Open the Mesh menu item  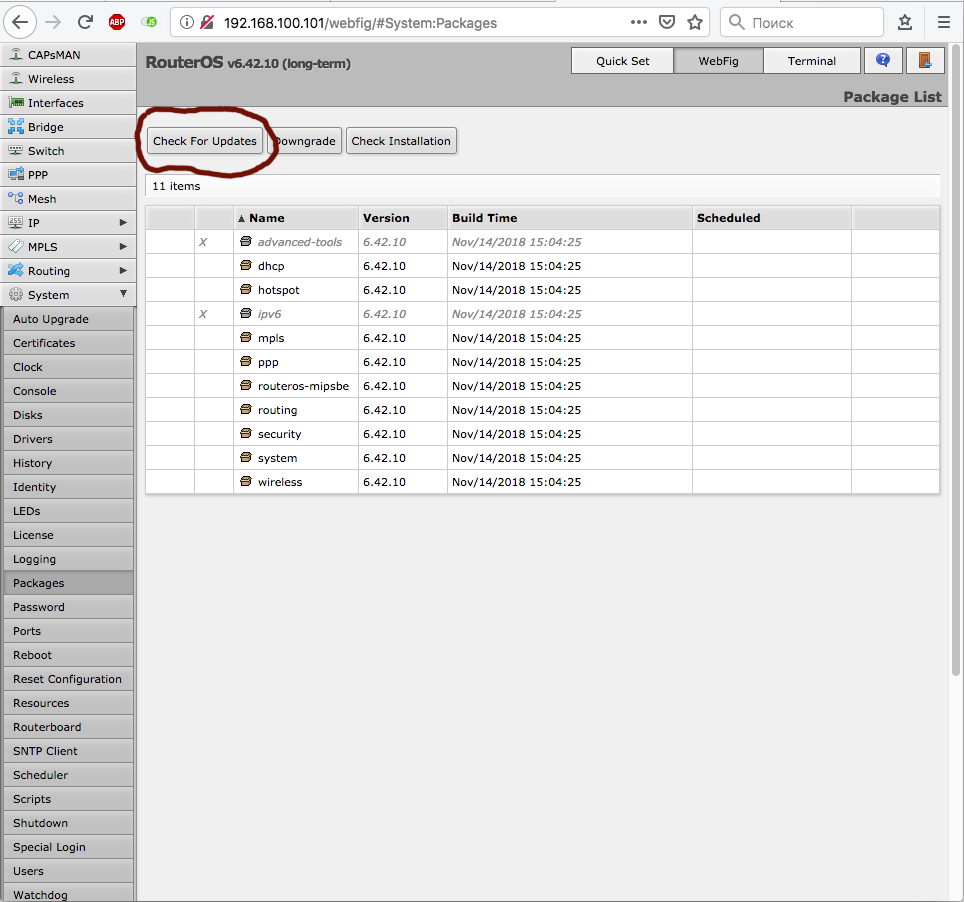(x=68, y=199)
